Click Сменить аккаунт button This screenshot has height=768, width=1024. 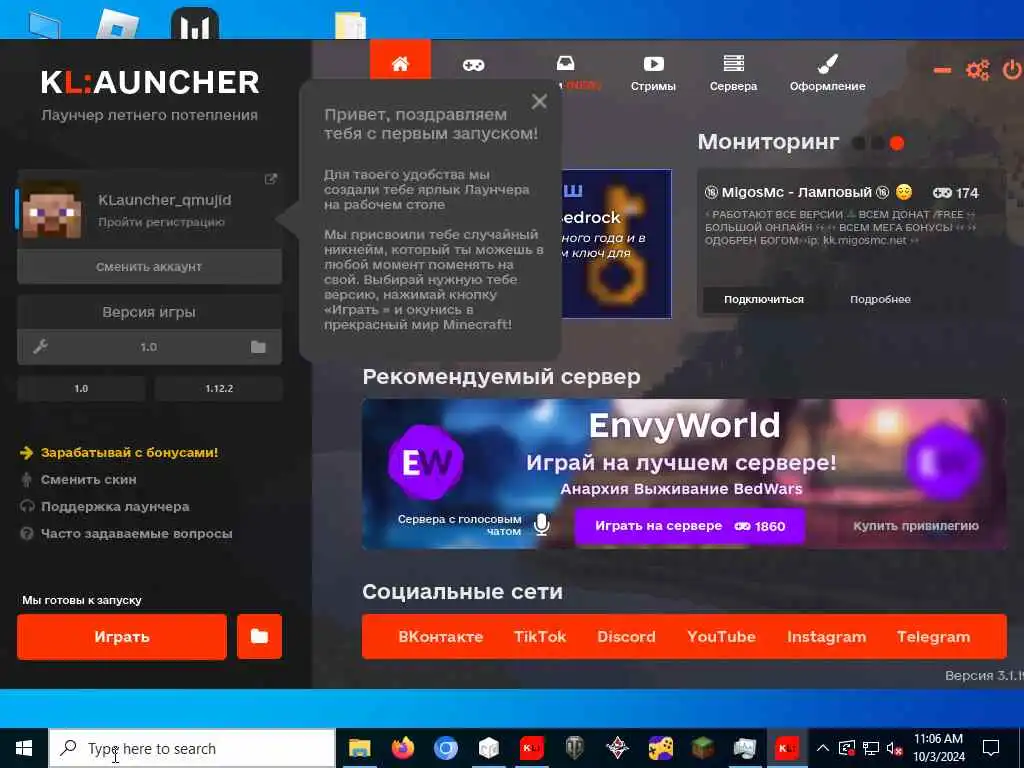(x=150, y=266)
